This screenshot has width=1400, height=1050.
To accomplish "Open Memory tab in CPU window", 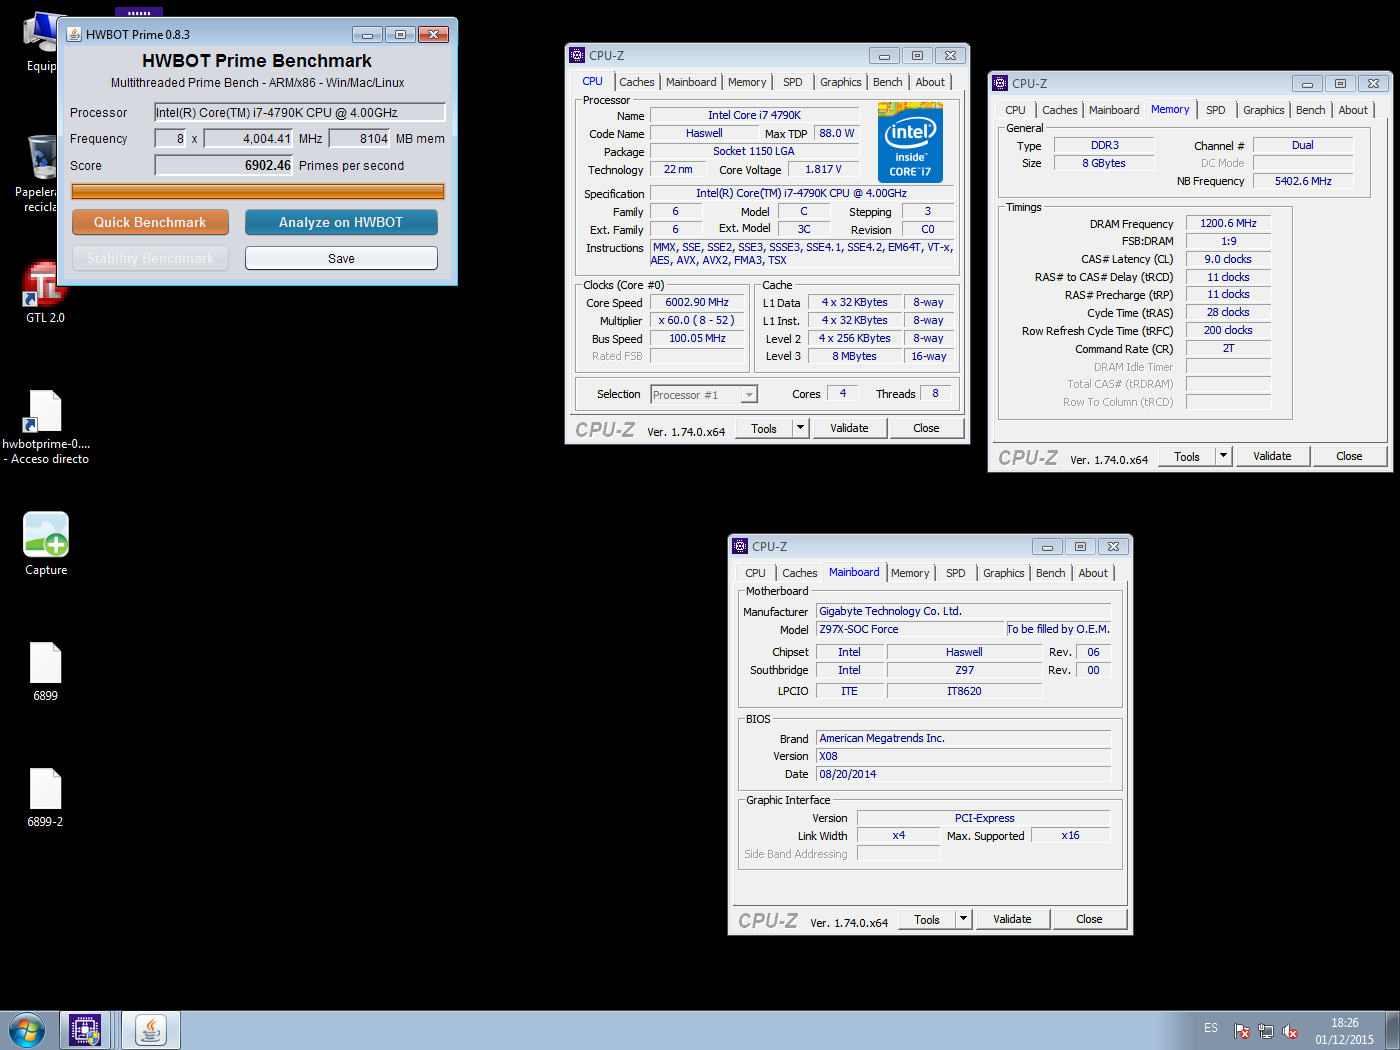I will pyautogui.click(x=747, y=82).
